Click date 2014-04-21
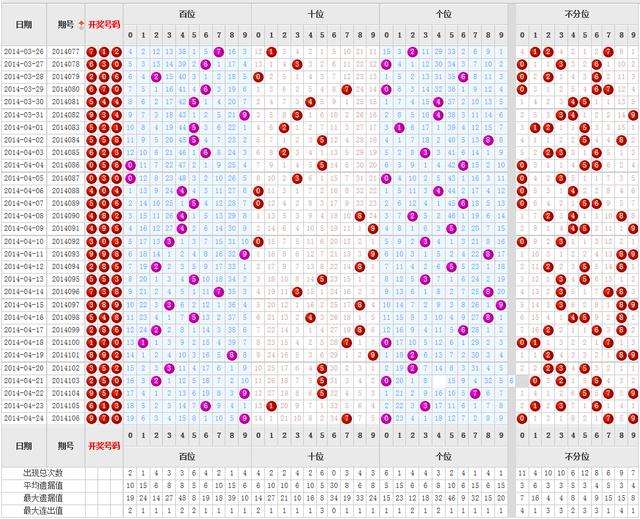This screenshot has width=640, height=519. coord(24,381)
